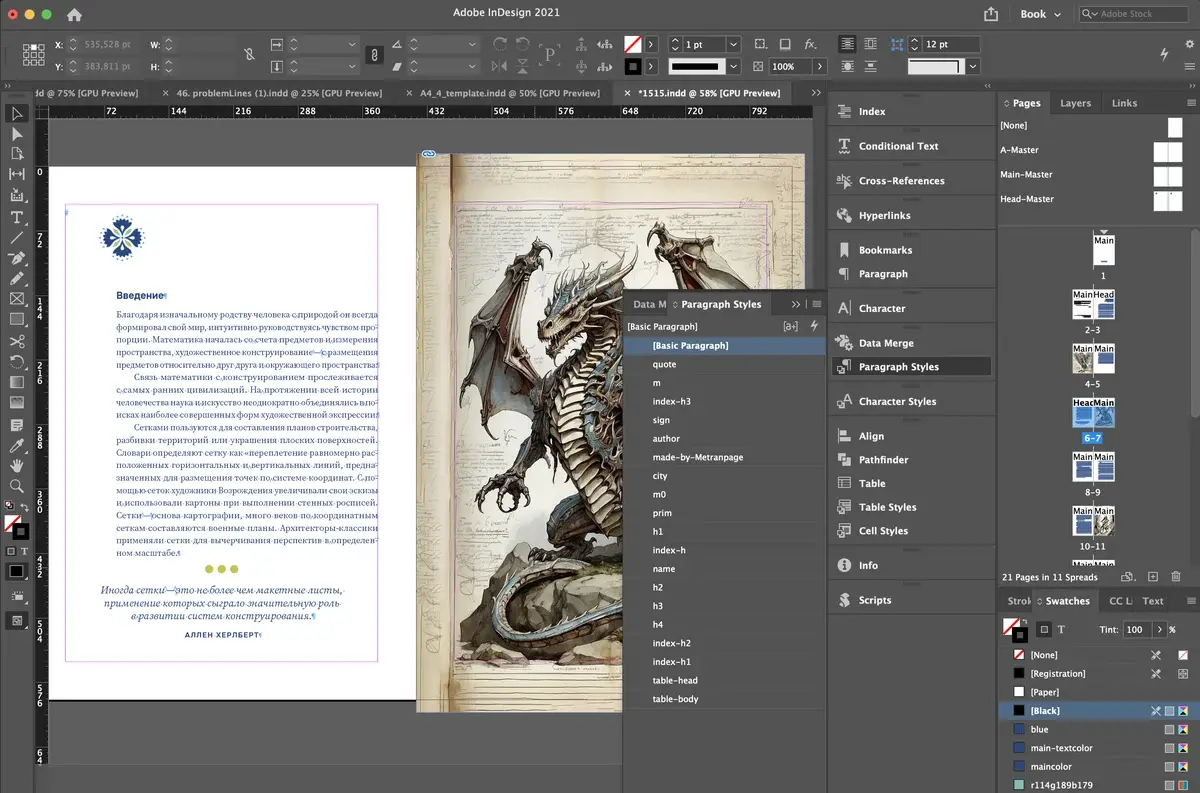Select the Page tool

pyautogui.click(x=16, y=154)
